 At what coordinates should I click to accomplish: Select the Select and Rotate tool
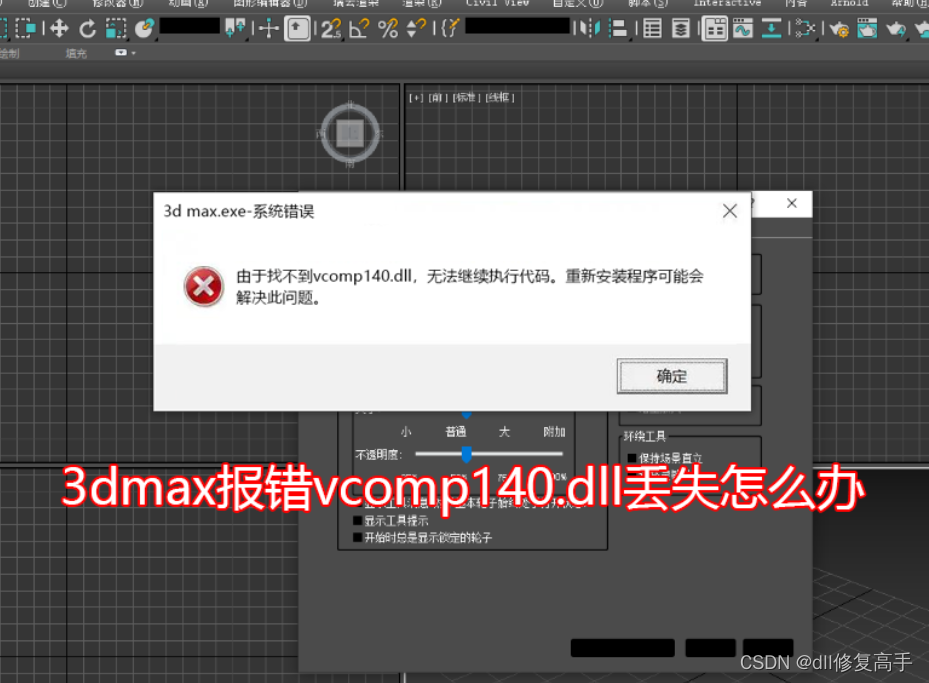pyautogui.click(x=88, y=28)
